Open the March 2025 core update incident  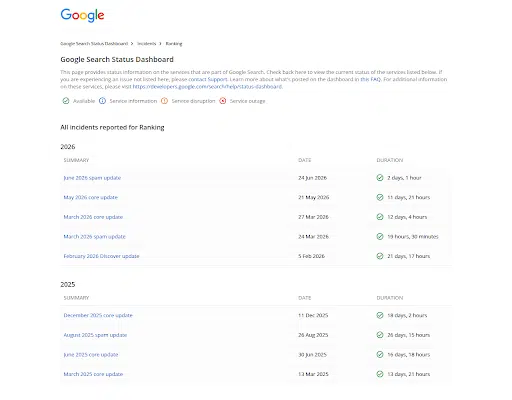(x=93, y=374)
